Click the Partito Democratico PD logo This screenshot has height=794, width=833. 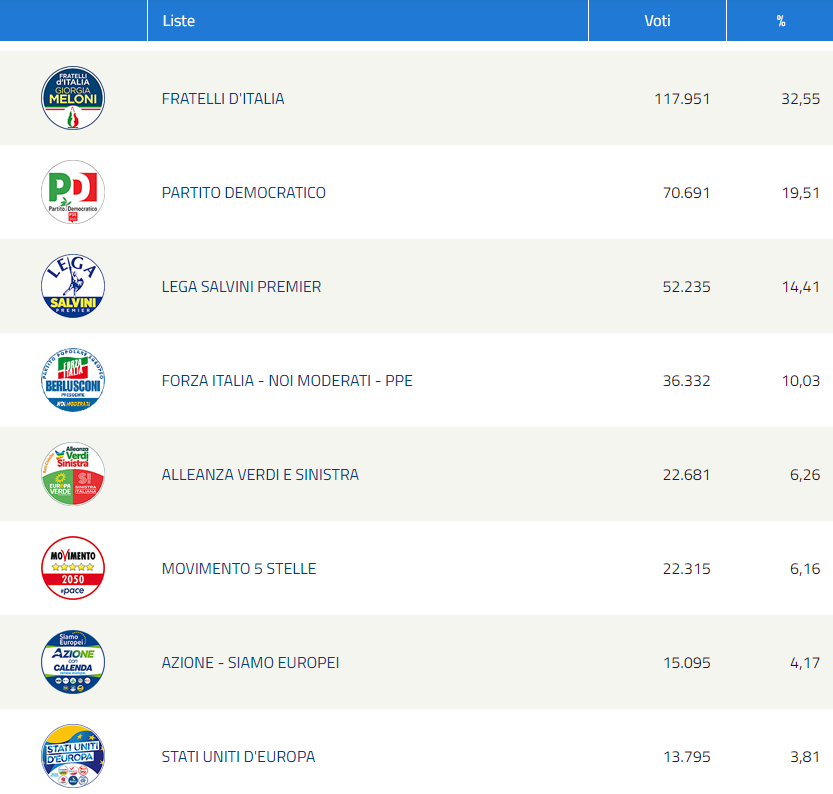(x=73, y=193)
